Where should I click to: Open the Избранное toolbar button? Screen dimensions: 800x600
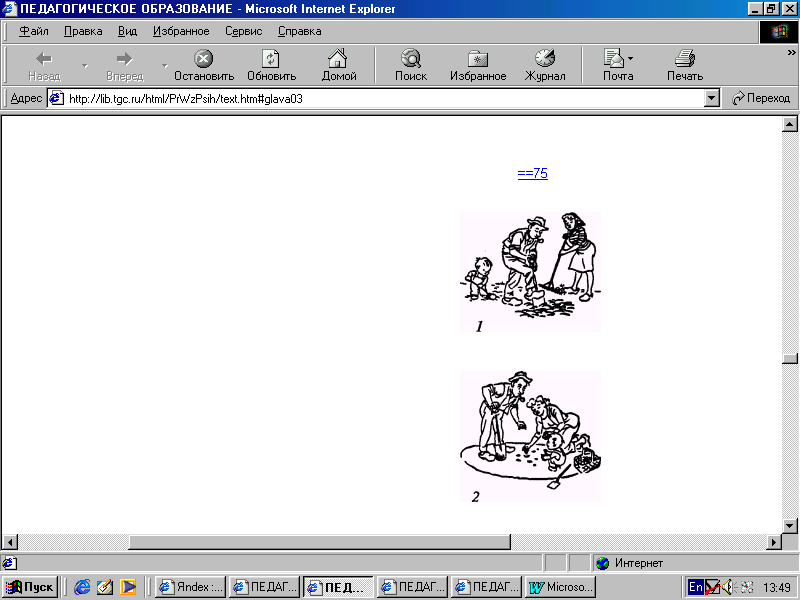pyautogui.click(x=478, y=65)
